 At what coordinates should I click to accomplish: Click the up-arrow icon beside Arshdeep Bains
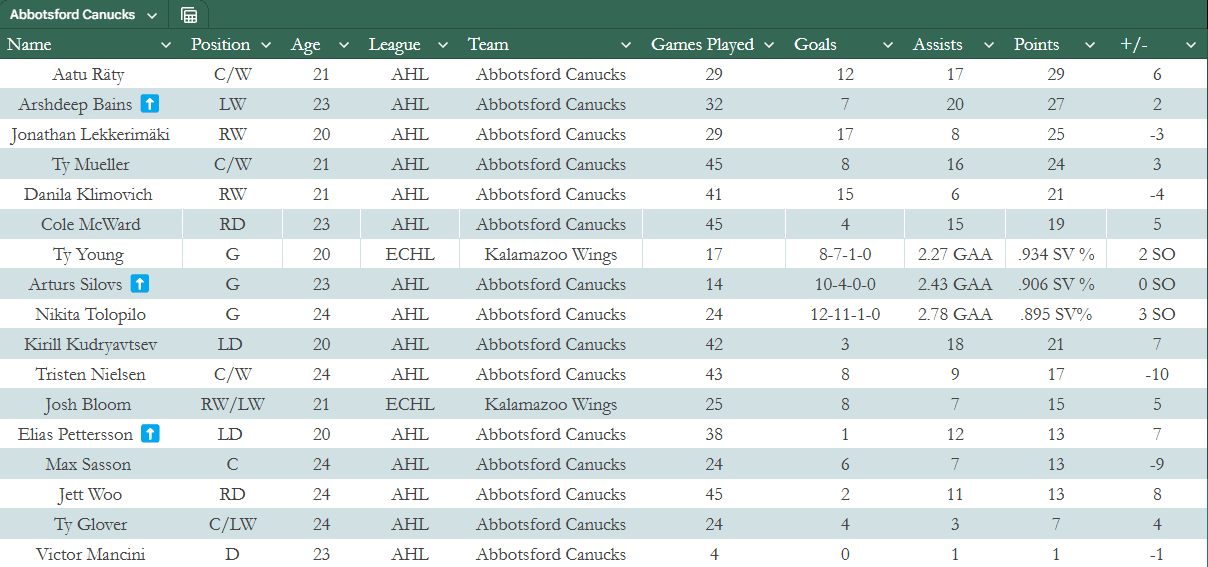150,104
